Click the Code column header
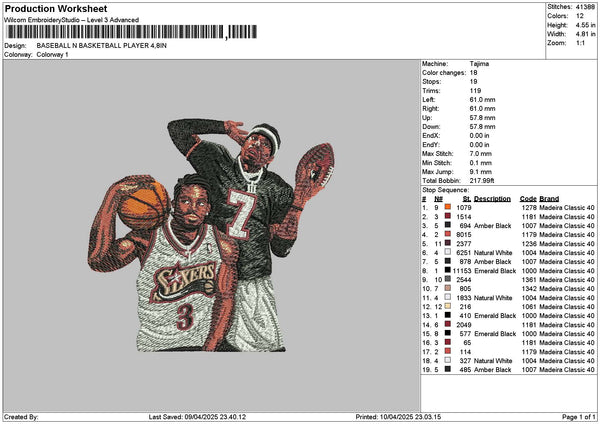Viewport: 600px width, 424px height. (x=528, y=199)
